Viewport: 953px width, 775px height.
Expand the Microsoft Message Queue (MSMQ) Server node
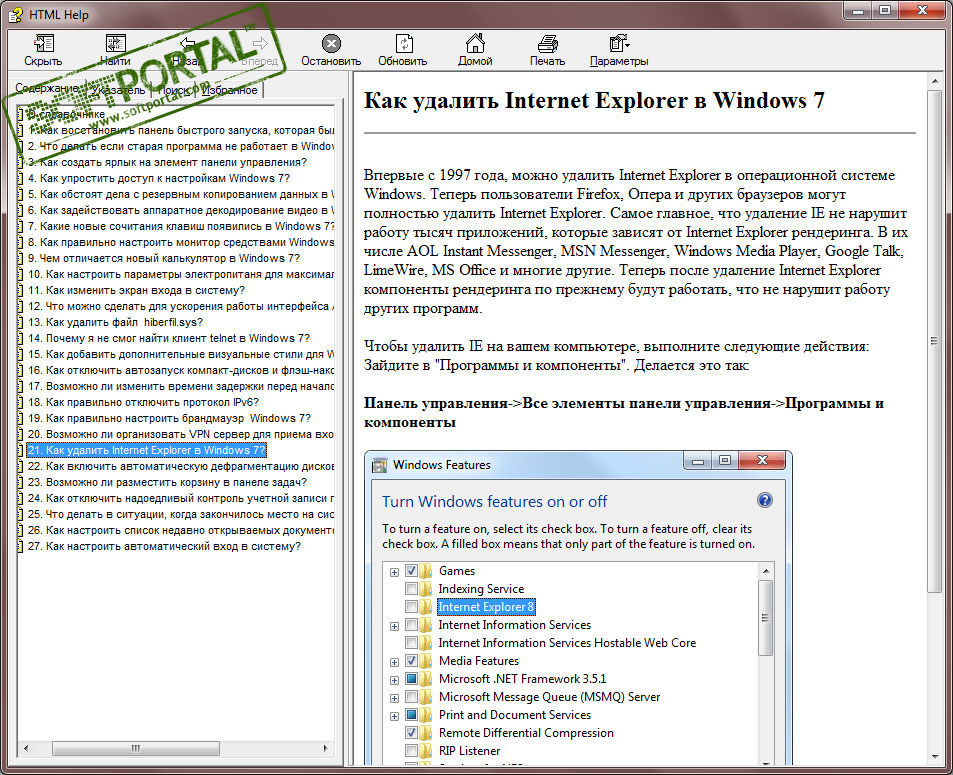tap(394, 698)
